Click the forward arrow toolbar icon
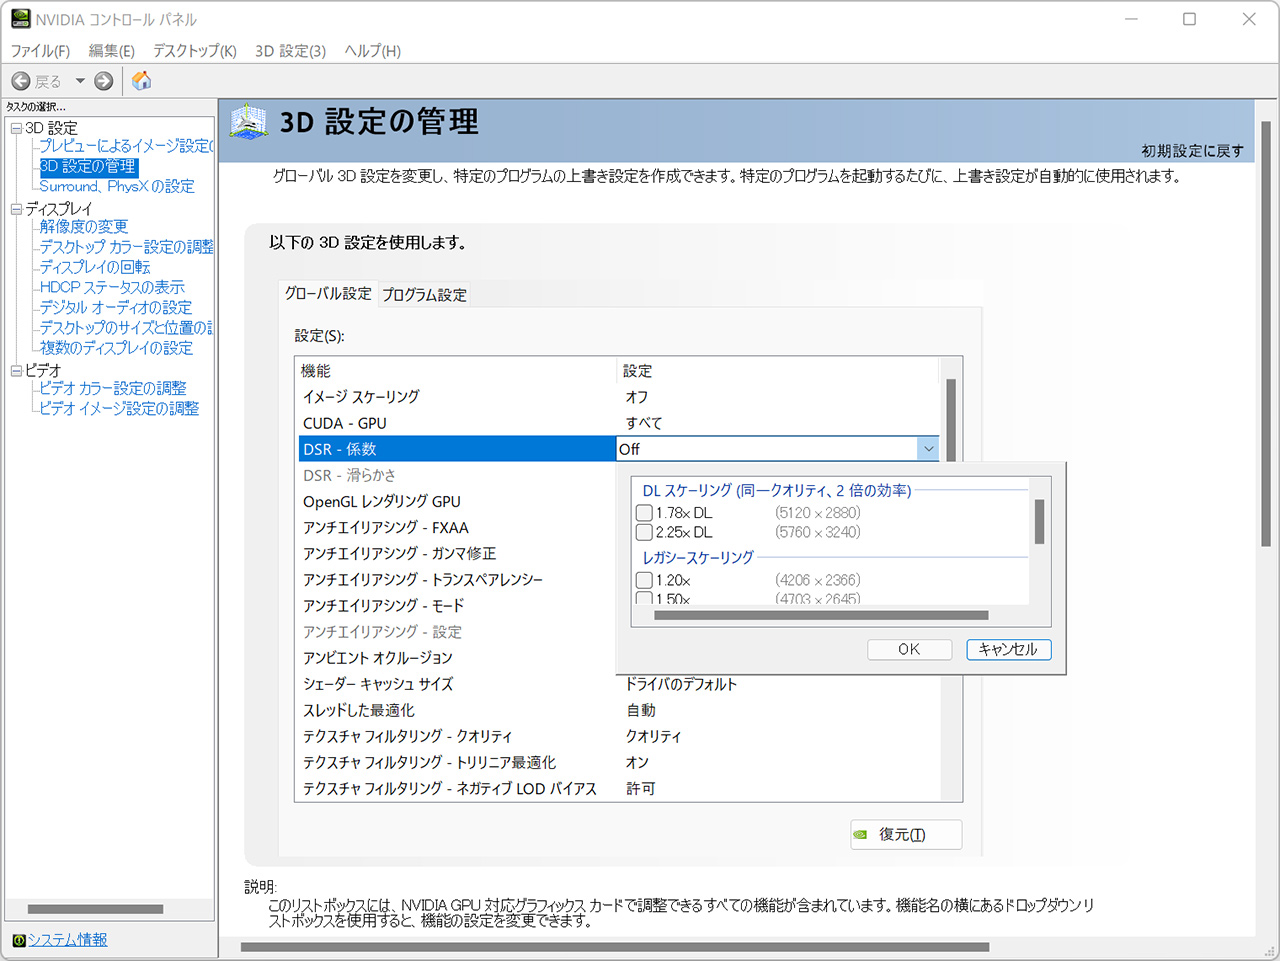 [103, 81]
